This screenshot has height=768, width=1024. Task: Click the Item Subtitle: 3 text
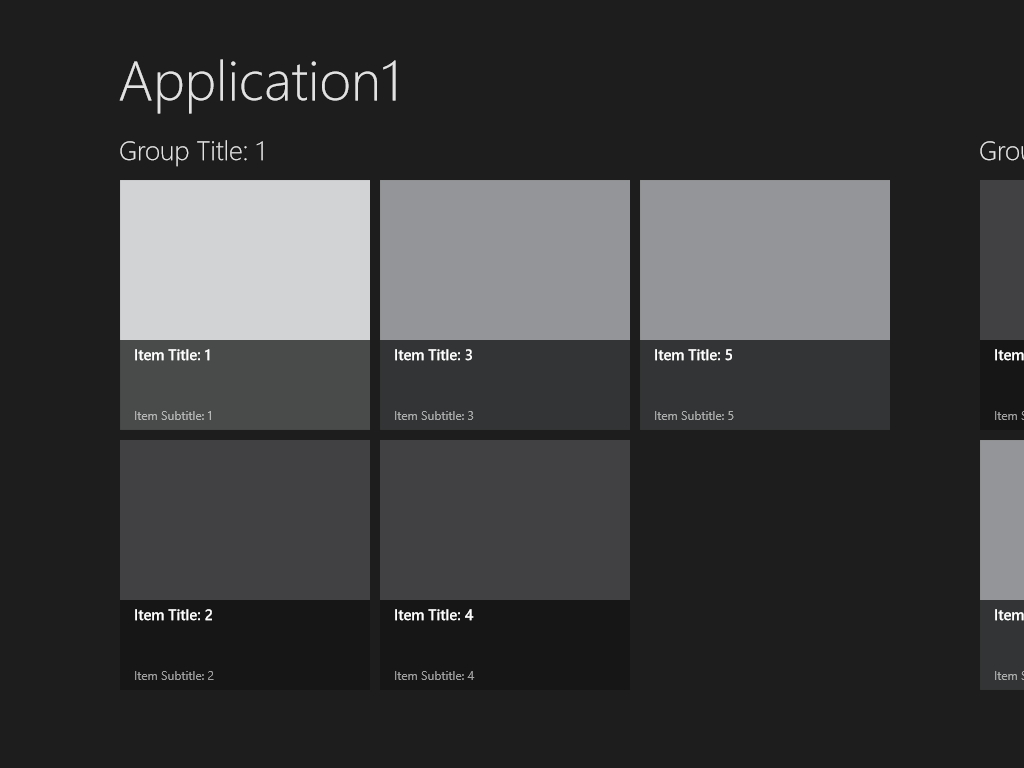tap(433, 415)
